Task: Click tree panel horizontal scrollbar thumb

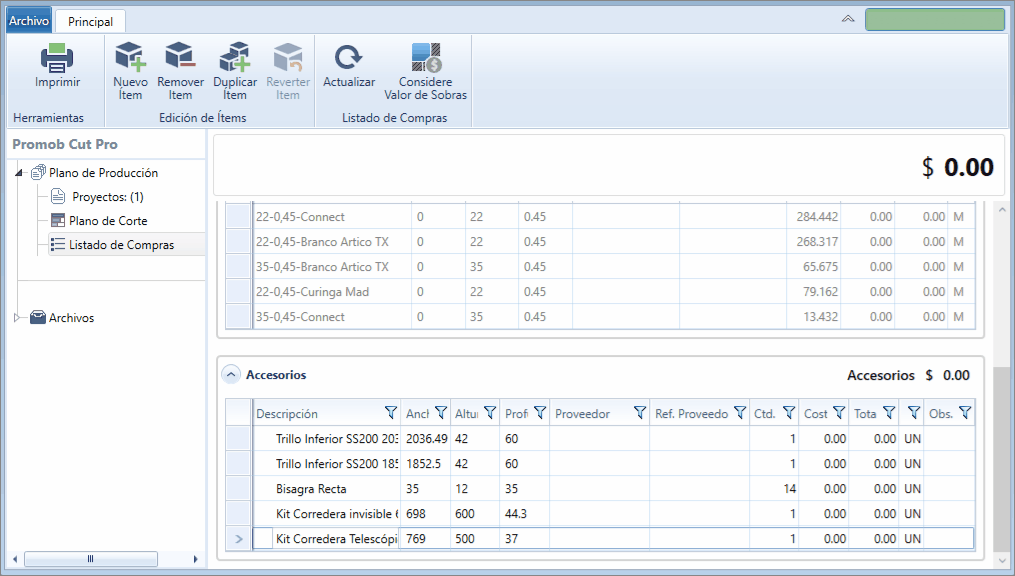Action: pyautogui.click(x=91, y=559)
